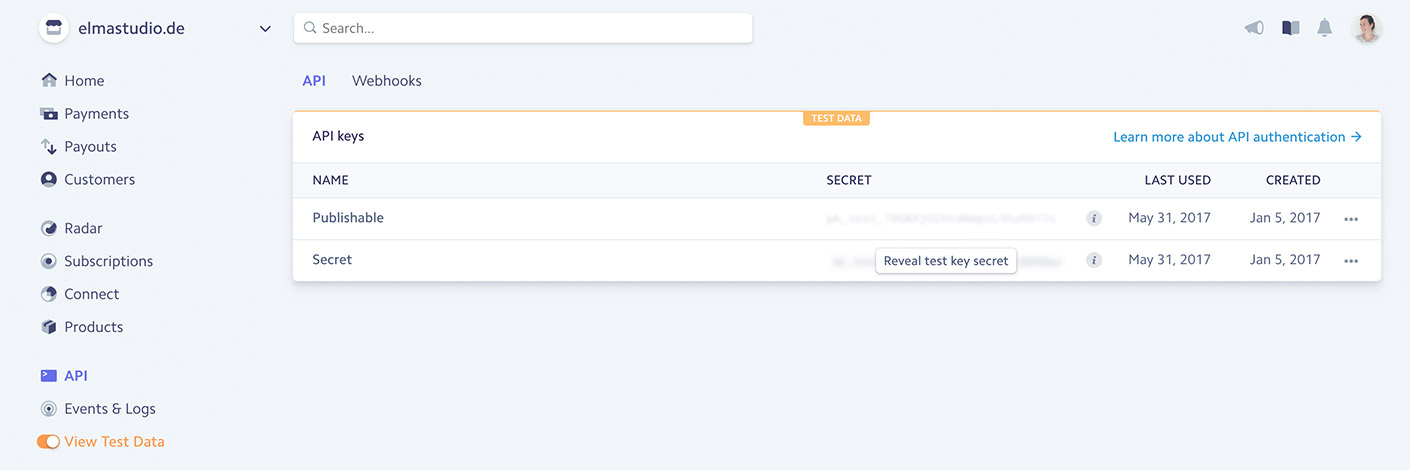This screenshot has width=1410, height=470.
Task: Open notifications bell icon
Action: [x=1325, y=28]
